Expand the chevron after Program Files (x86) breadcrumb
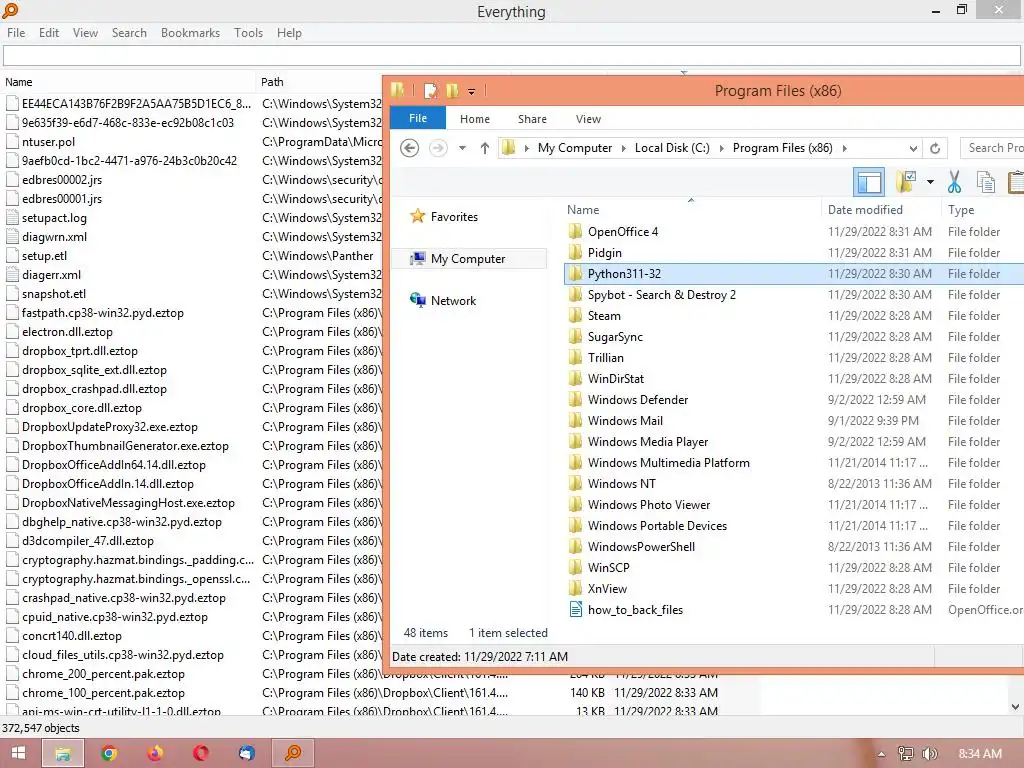 tap(844, 148)
